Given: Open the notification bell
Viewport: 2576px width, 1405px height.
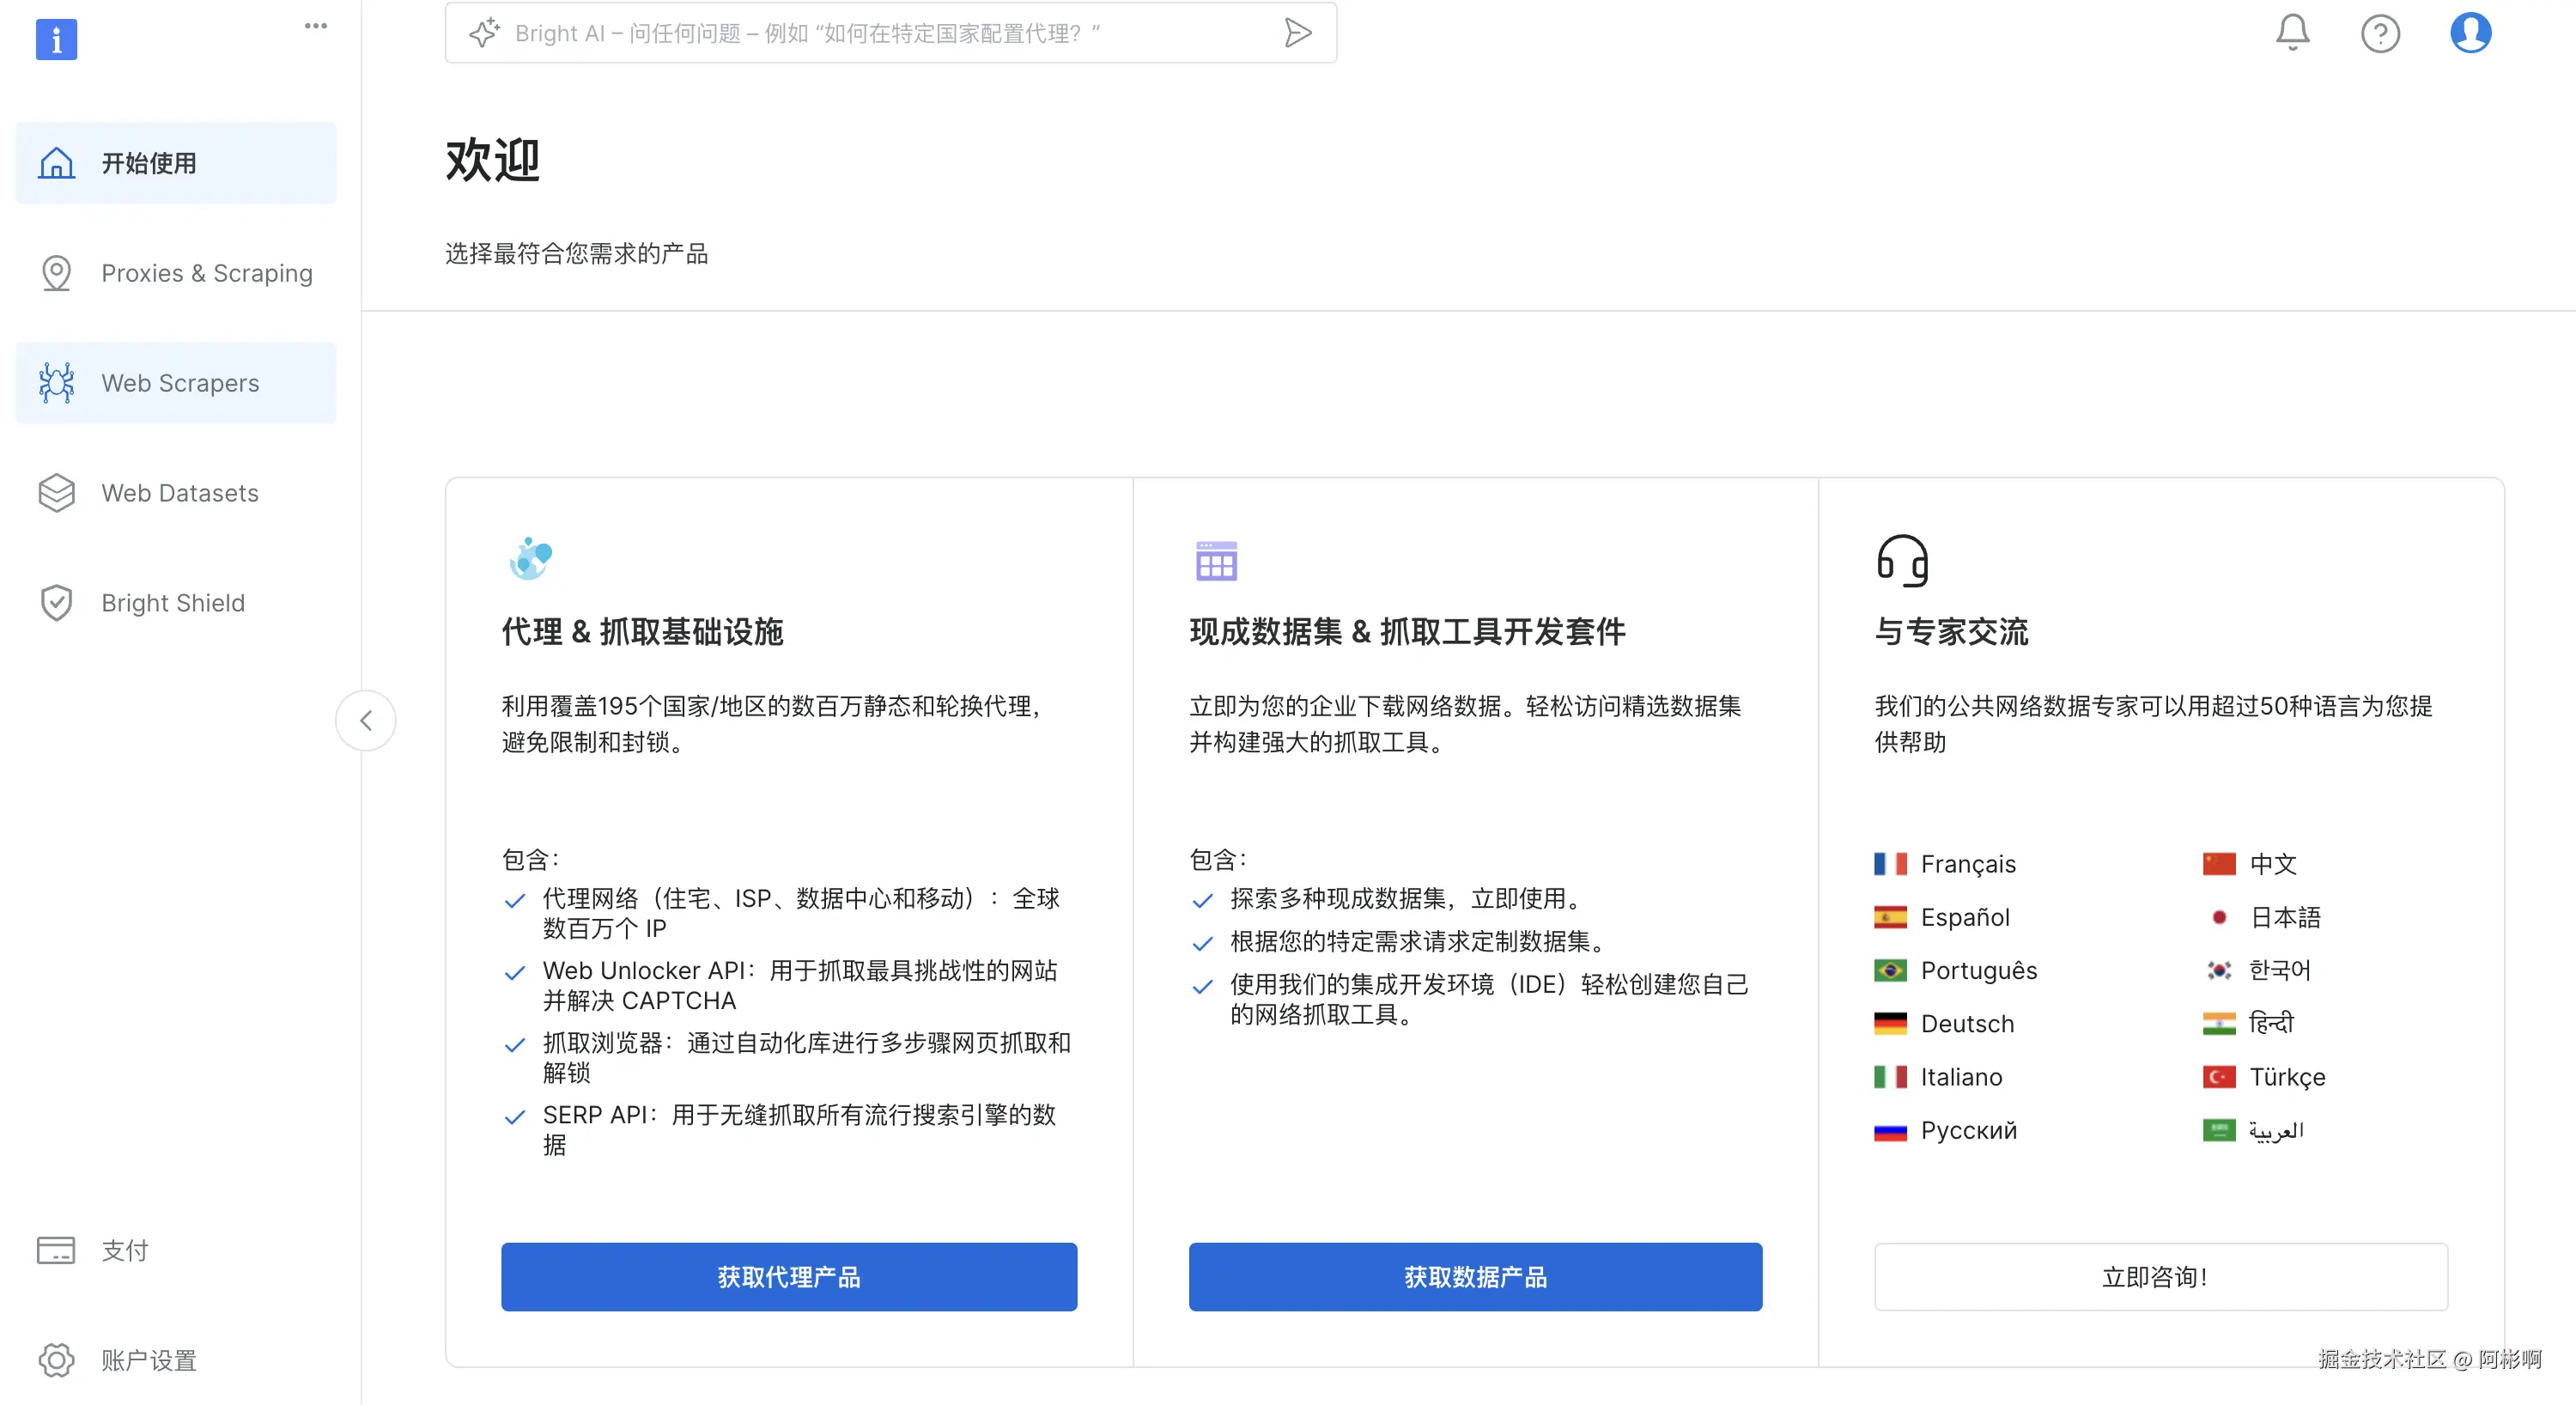Looking at the screenshot, I should (2292, 33).
